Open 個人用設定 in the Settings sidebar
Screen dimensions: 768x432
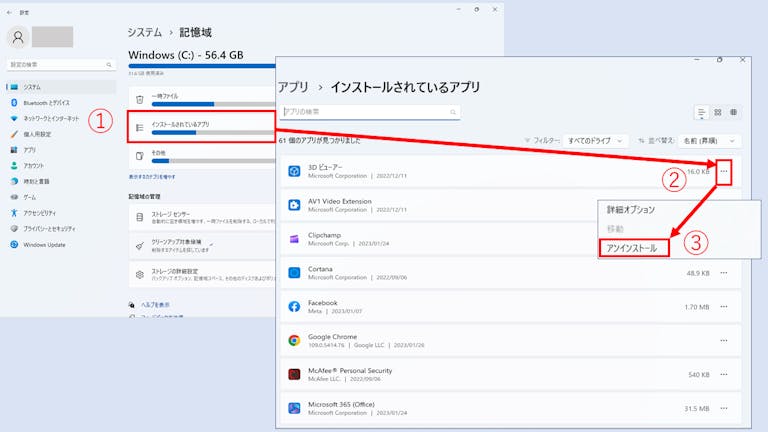(61, 134)
